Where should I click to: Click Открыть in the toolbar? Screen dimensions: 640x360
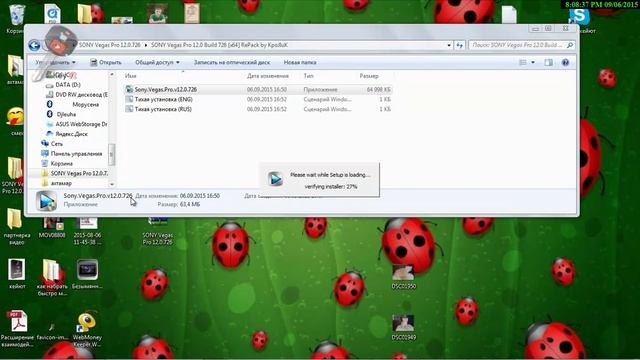click(106, 62)
